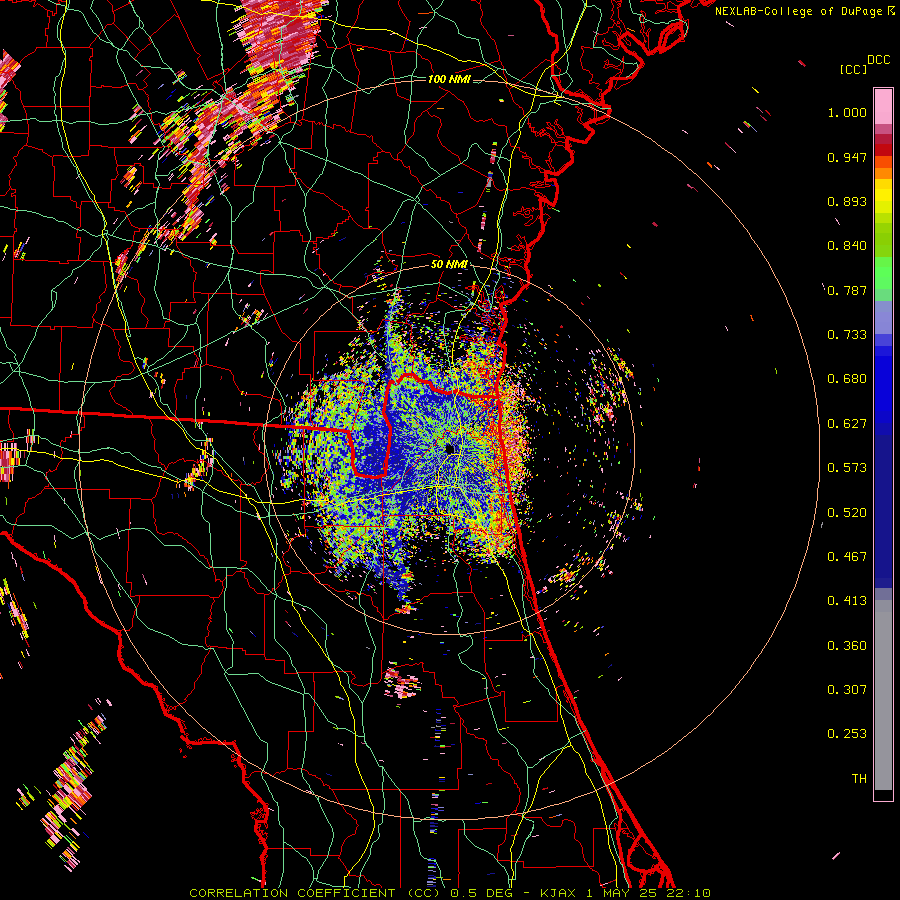Click the 1.000 legend value
The width and height of the screenshot is (900, 900).
click(847, 112)
